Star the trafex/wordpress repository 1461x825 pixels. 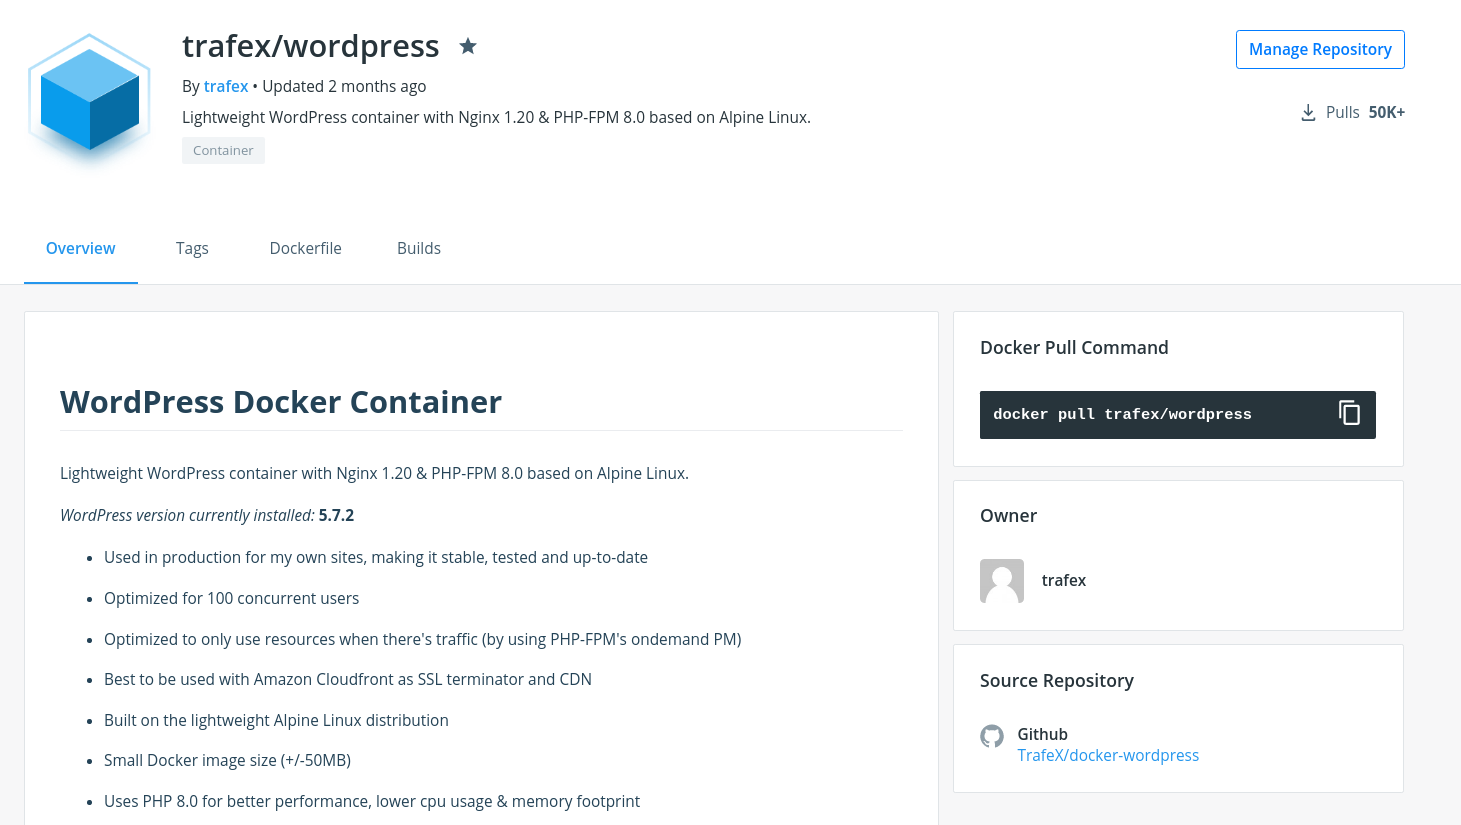coord(468,46)
